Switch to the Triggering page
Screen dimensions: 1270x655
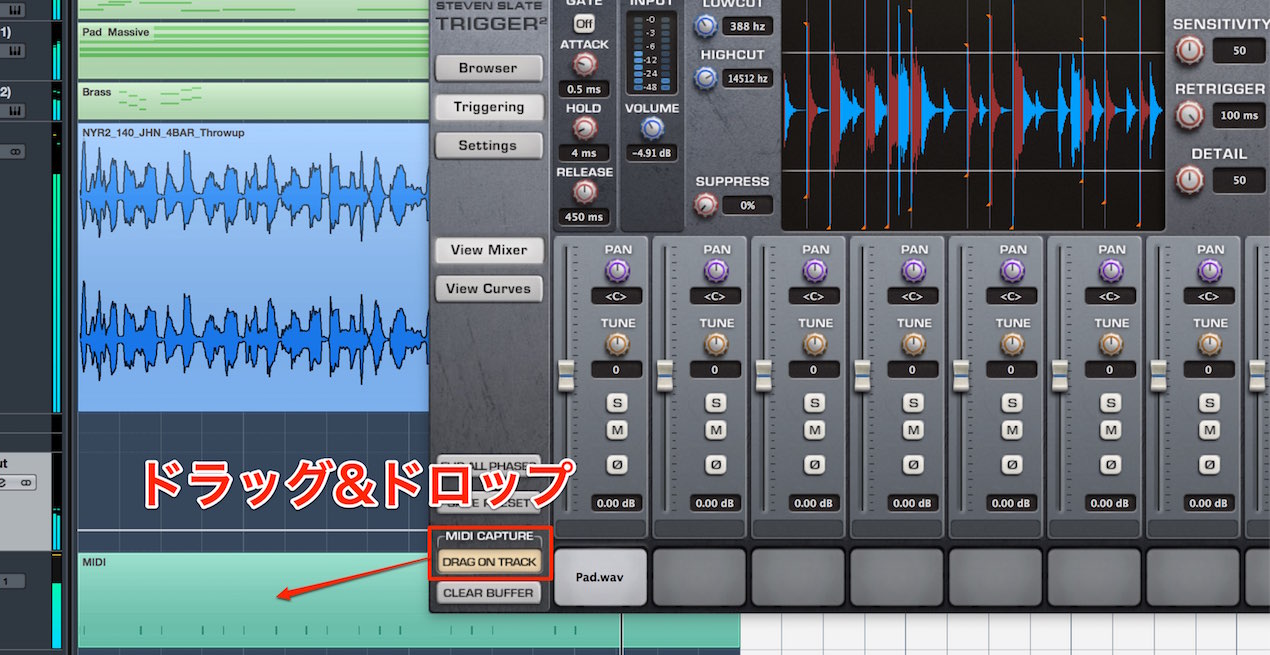tap(488, 107)
